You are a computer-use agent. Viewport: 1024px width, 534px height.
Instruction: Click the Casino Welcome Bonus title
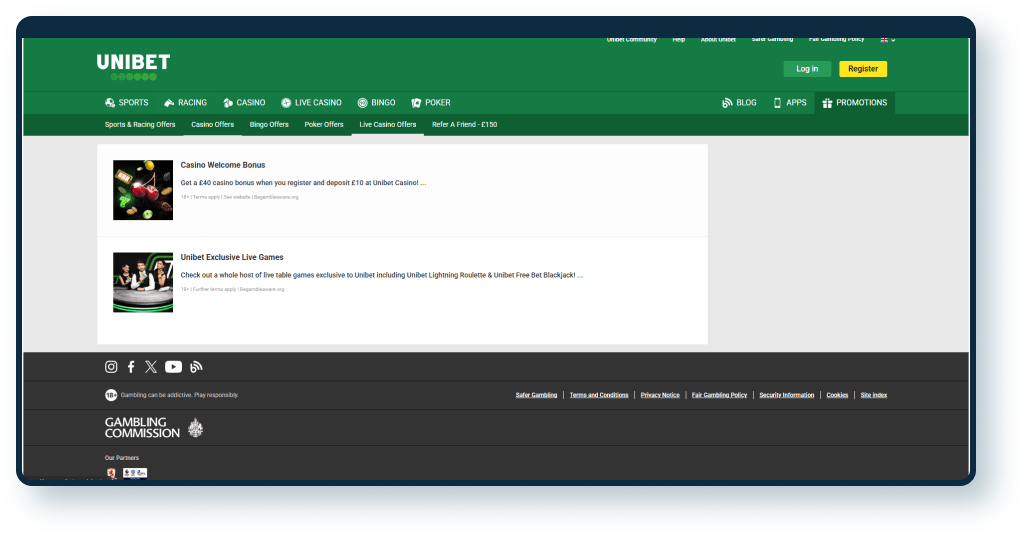click(x=223, y=165)
